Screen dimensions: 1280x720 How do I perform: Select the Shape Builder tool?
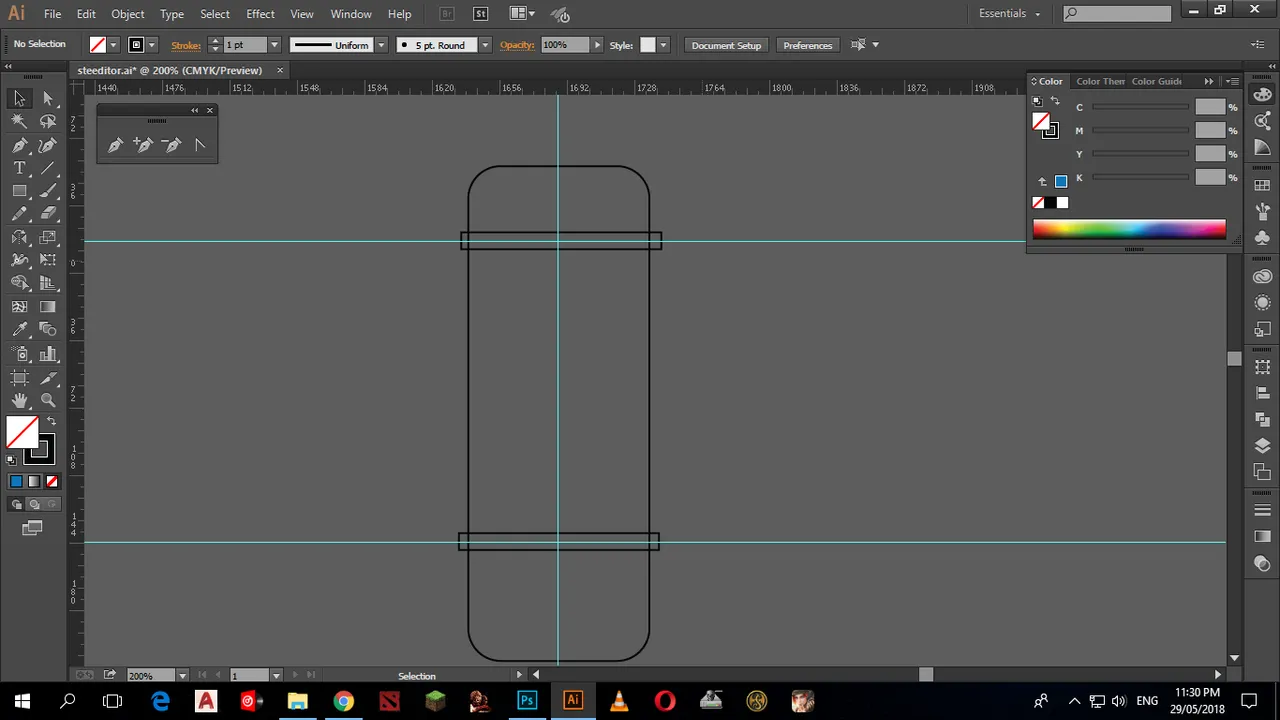tap(19, 283)
